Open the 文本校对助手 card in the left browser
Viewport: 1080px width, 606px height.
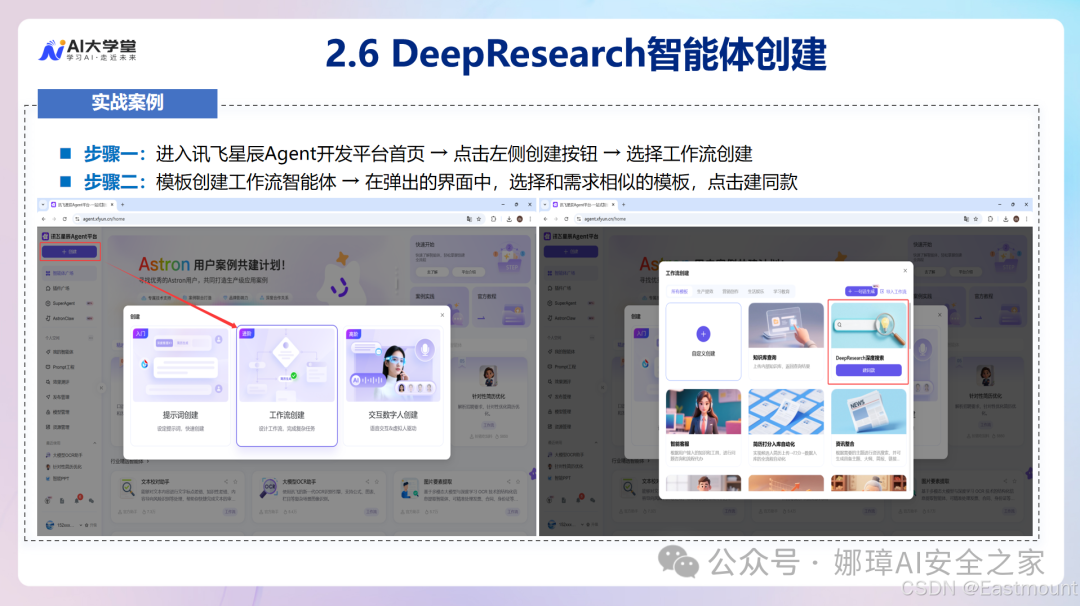pos(178,497)
